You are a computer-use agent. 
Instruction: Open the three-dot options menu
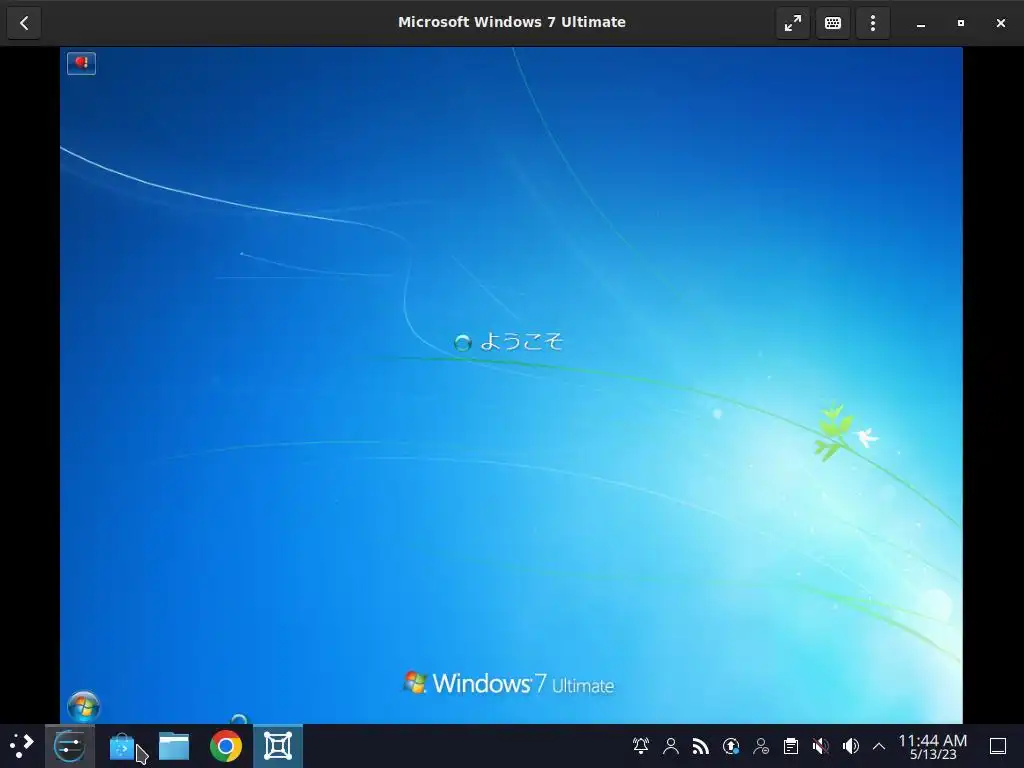[872, 23]
